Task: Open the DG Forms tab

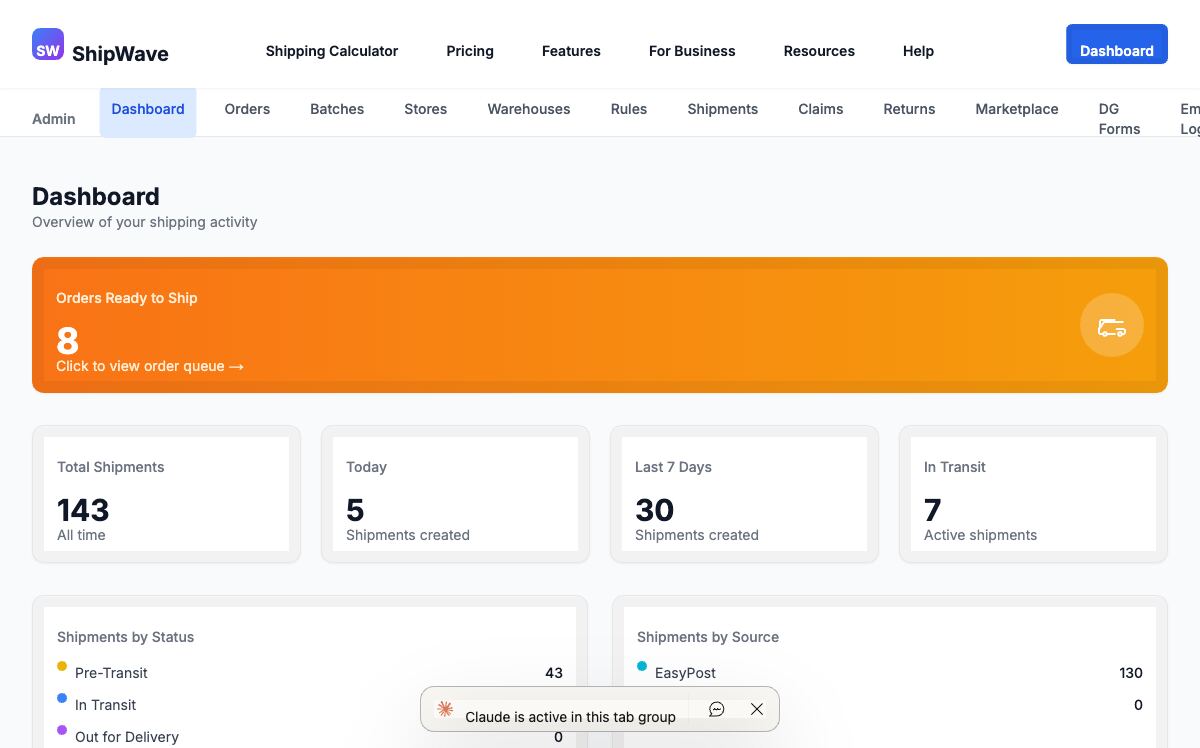Action: coord(1119,119)
